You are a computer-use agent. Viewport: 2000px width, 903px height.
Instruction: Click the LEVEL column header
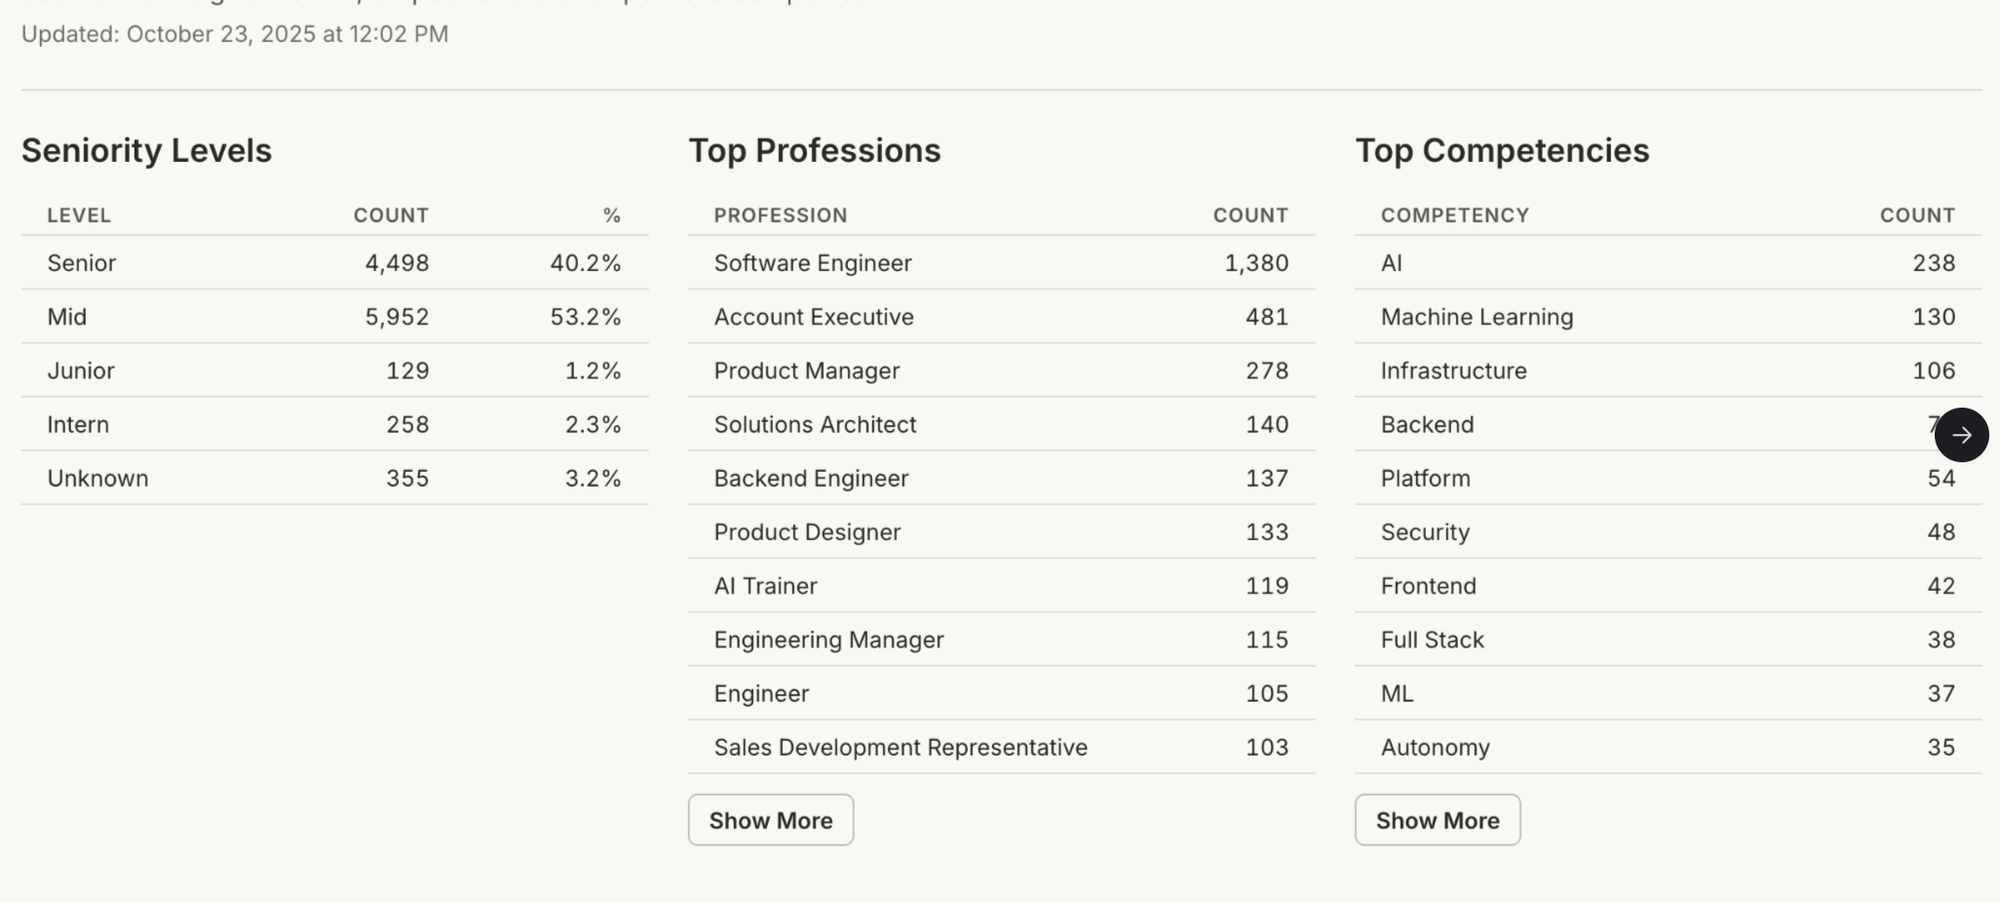[x=79, y=215]
